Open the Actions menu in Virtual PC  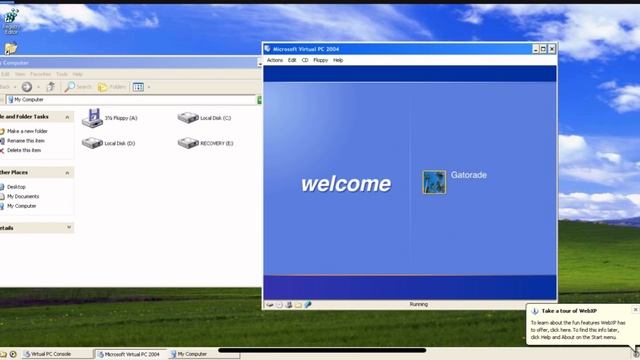(x=275, y=60)
